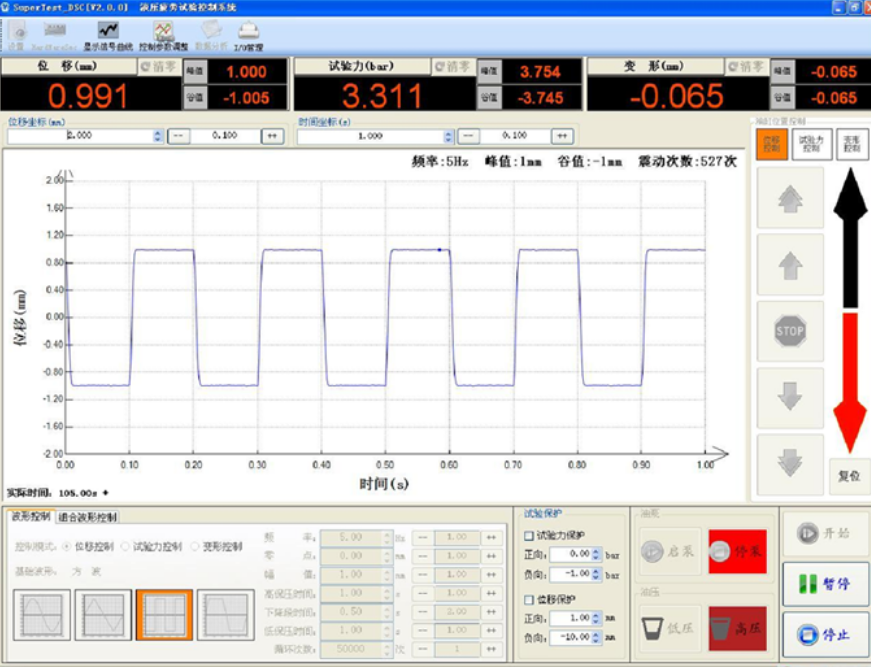Click the fast double down-arrow jog button

point(790,464)
